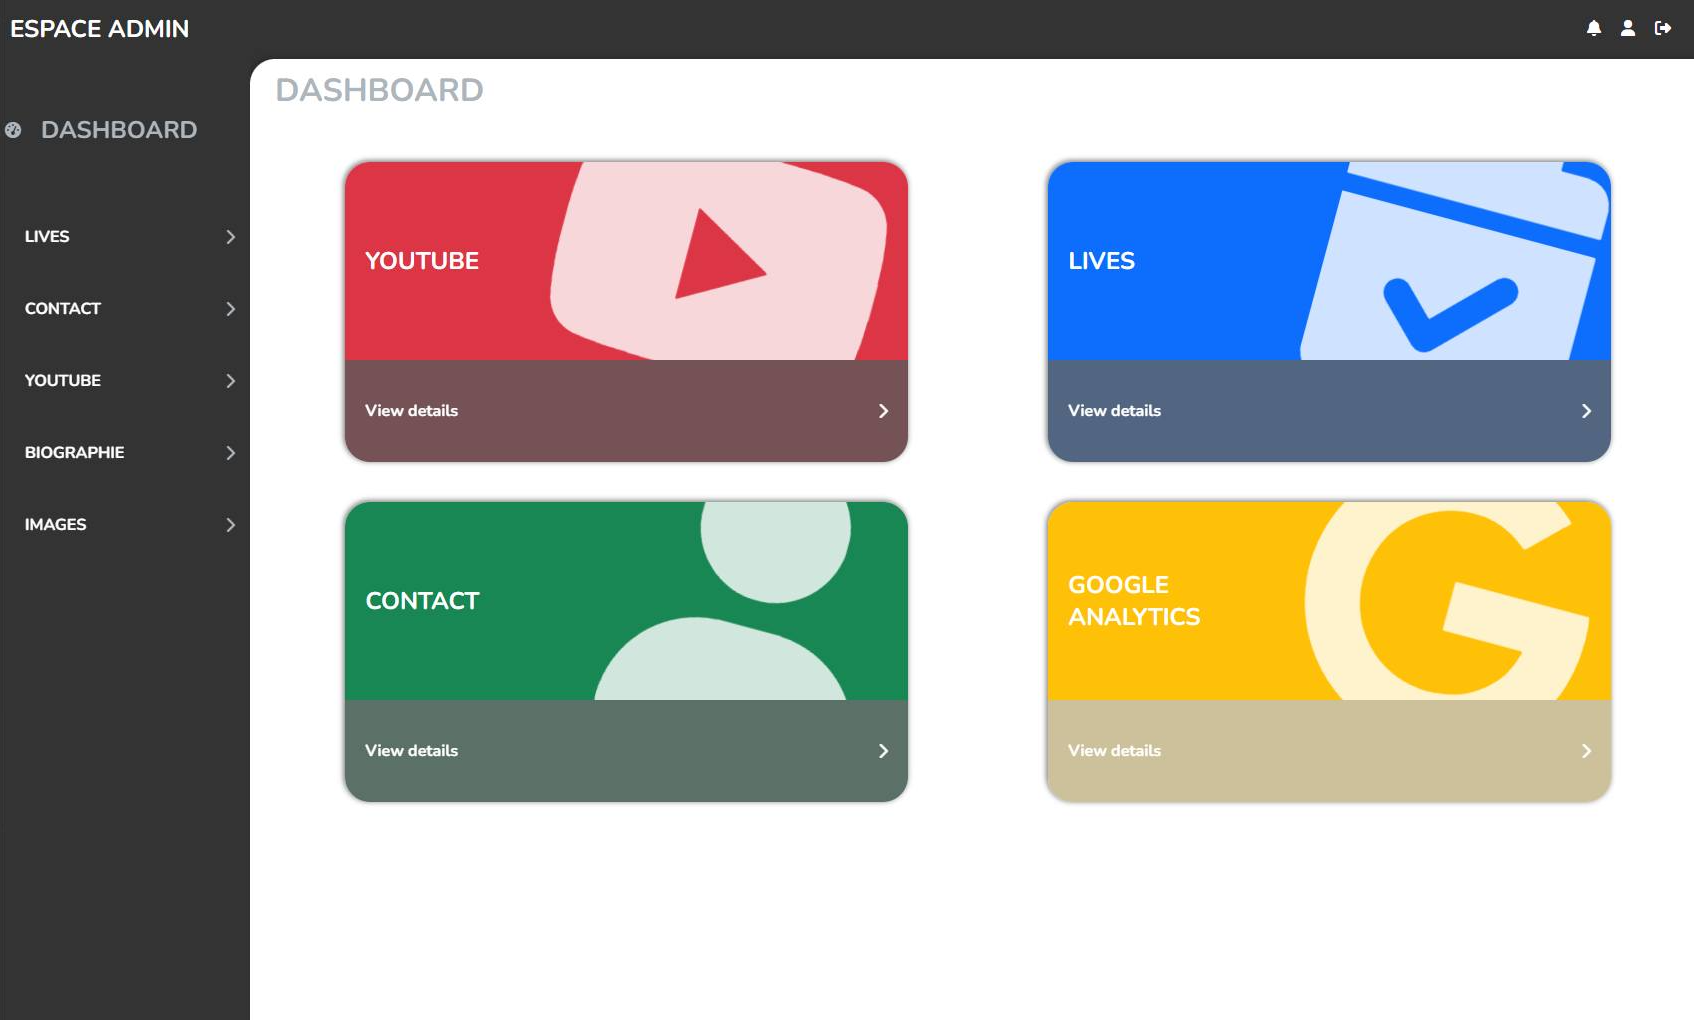Open the DASHBOARD sidebar item

click(119, 130)
